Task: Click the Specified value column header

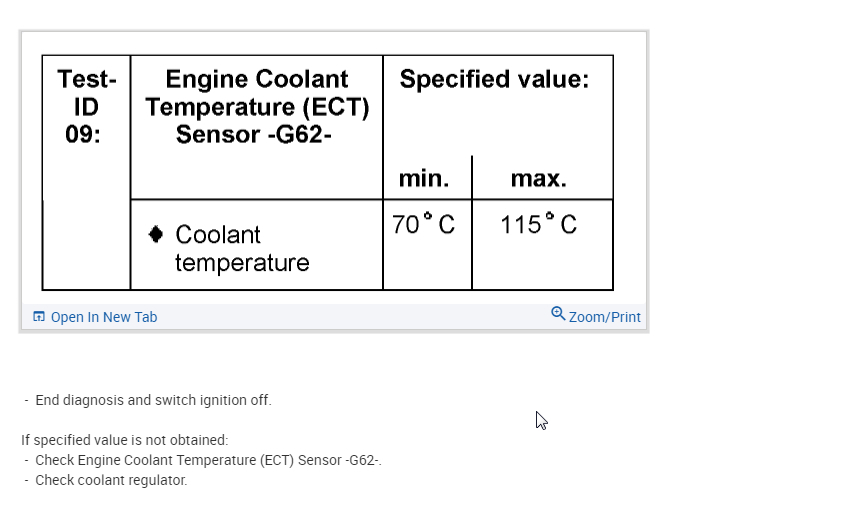Action: pyautogui.click(x=494, y=80)
